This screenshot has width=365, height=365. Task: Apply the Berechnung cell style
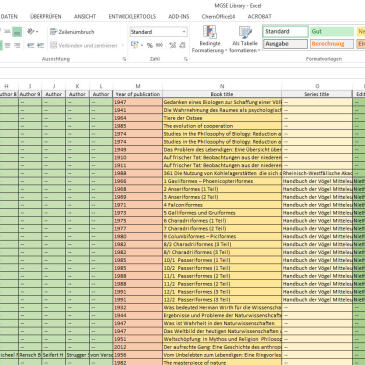click(x=332, y=44)
